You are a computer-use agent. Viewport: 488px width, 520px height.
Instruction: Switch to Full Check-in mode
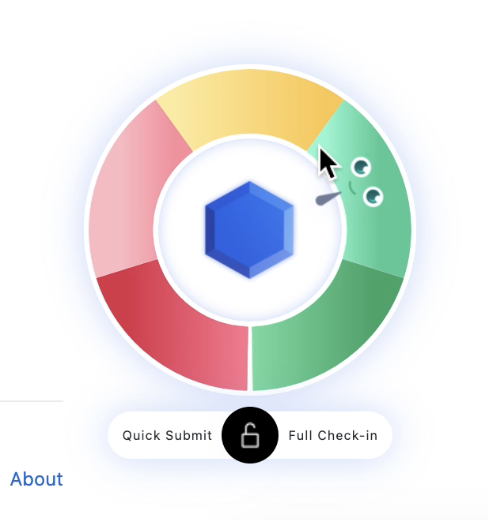click(333, 435)
